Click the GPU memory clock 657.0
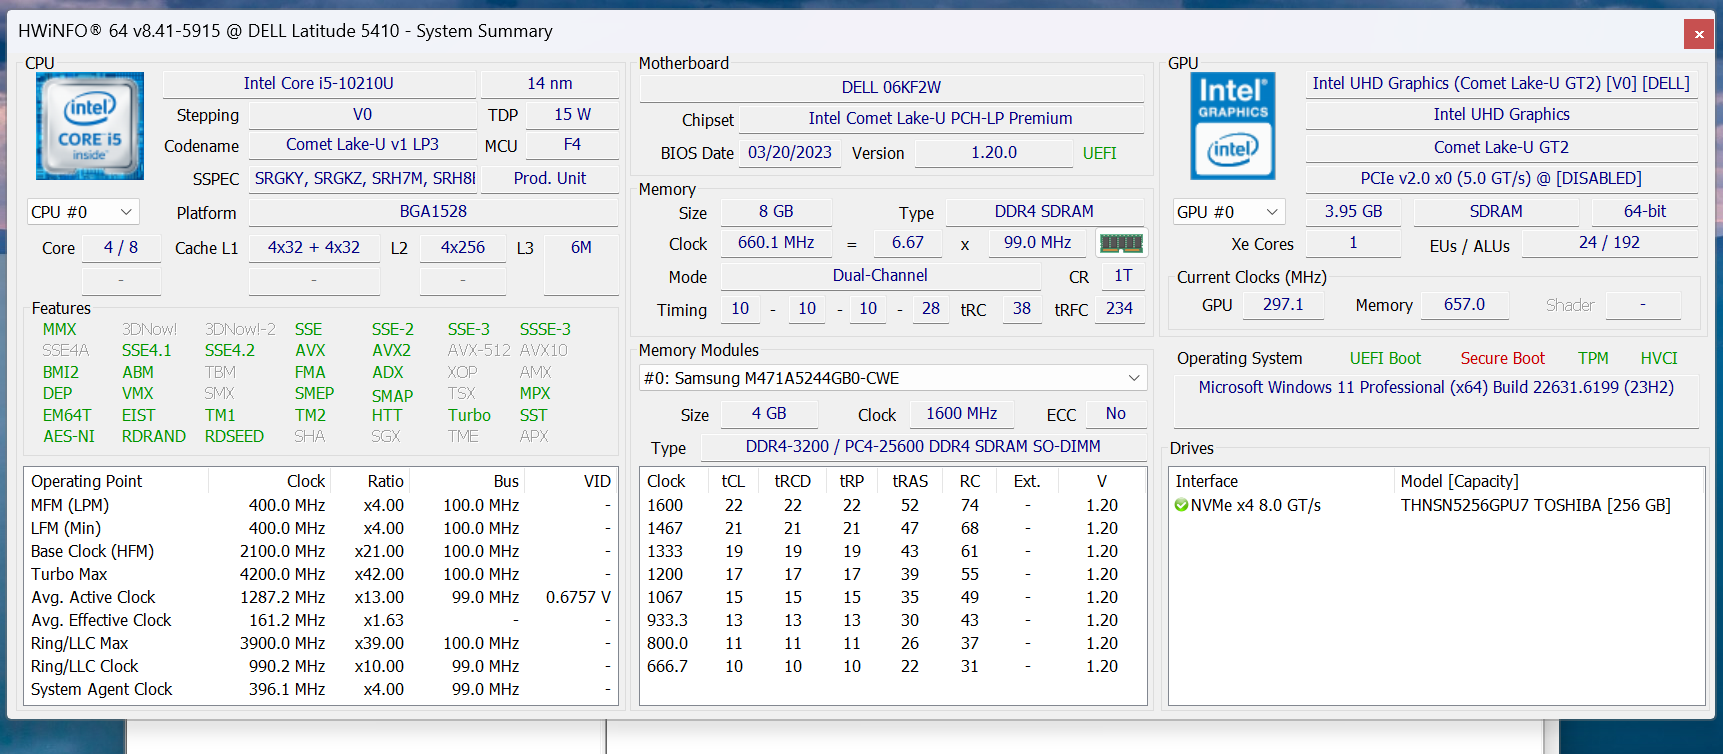This screenshot has height=754, width=1723. point(1464,305)
